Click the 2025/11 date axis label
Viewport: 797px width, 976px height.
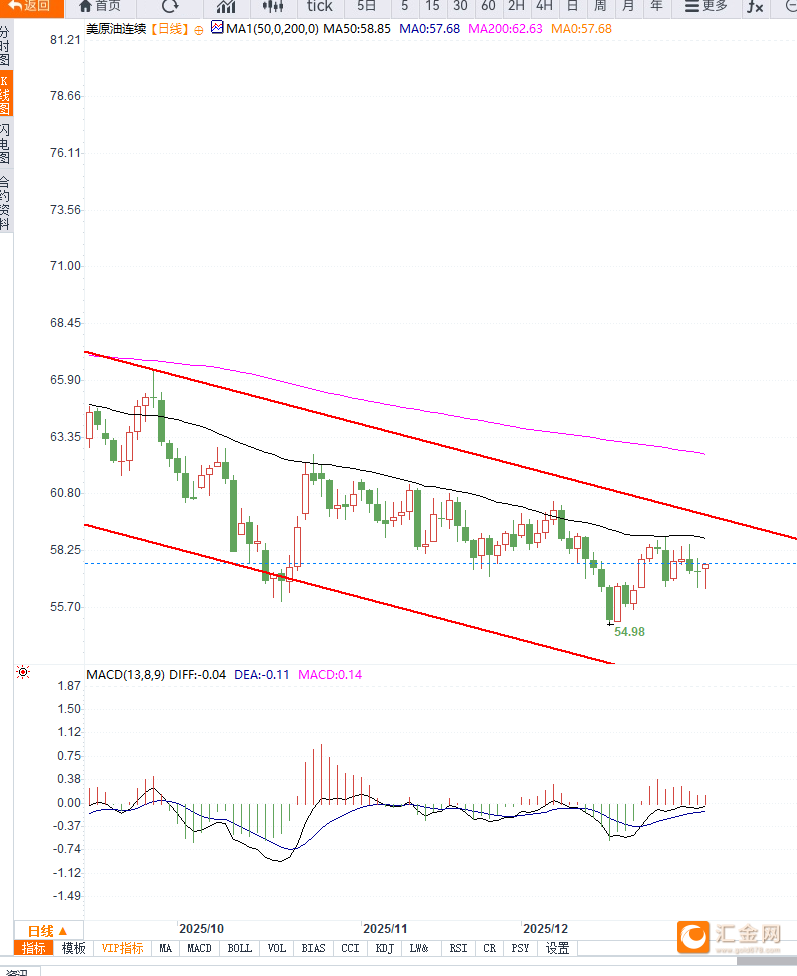click(385, 929)
